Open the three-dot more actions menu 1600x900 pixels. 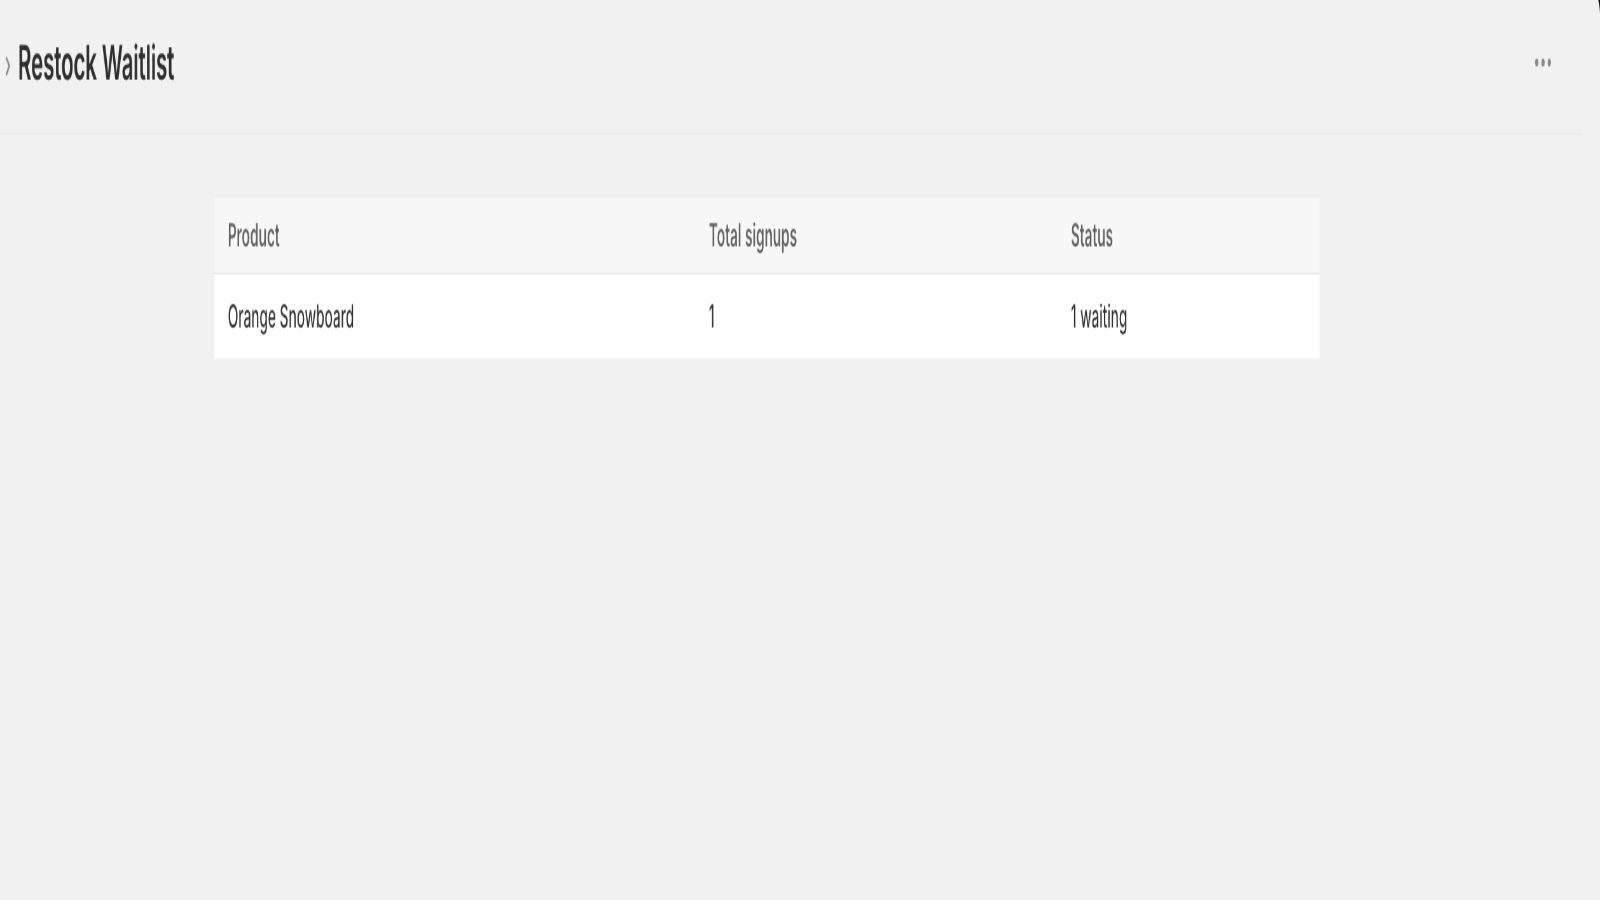(1542, 63)
